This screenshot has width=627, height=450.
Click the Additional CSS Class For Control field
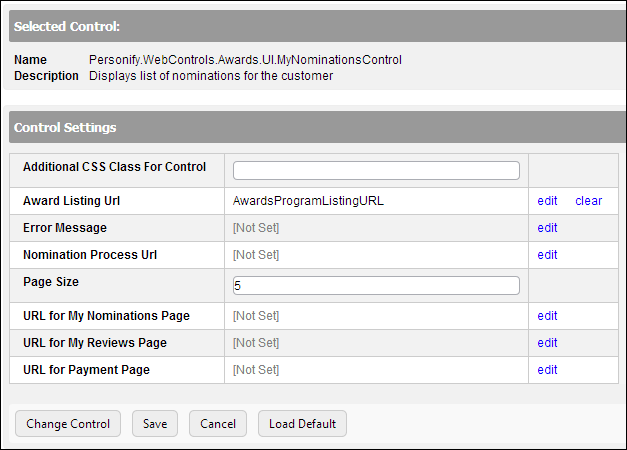pos(376,170)
